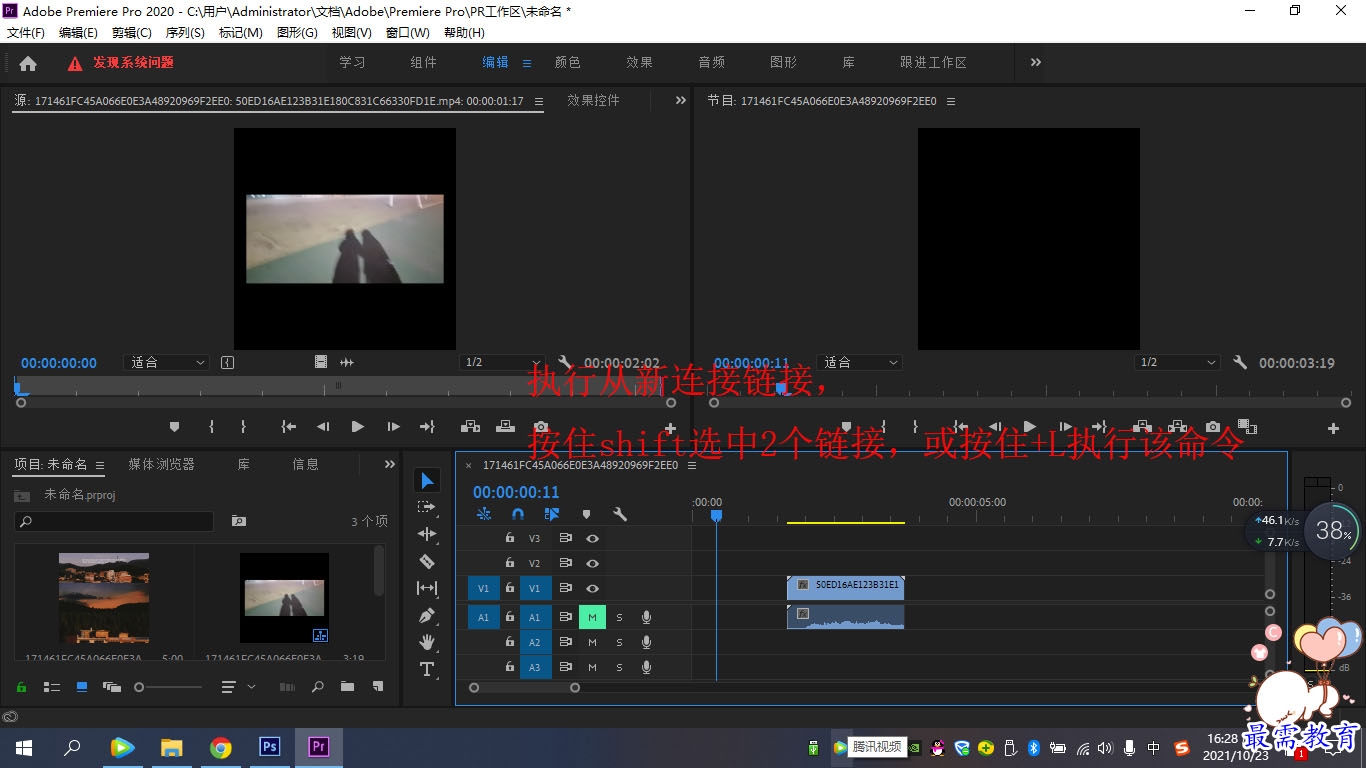Open source playback resolution 1/2 dropdown
This screenshot has height=768, width=1366.
(501, 362)
